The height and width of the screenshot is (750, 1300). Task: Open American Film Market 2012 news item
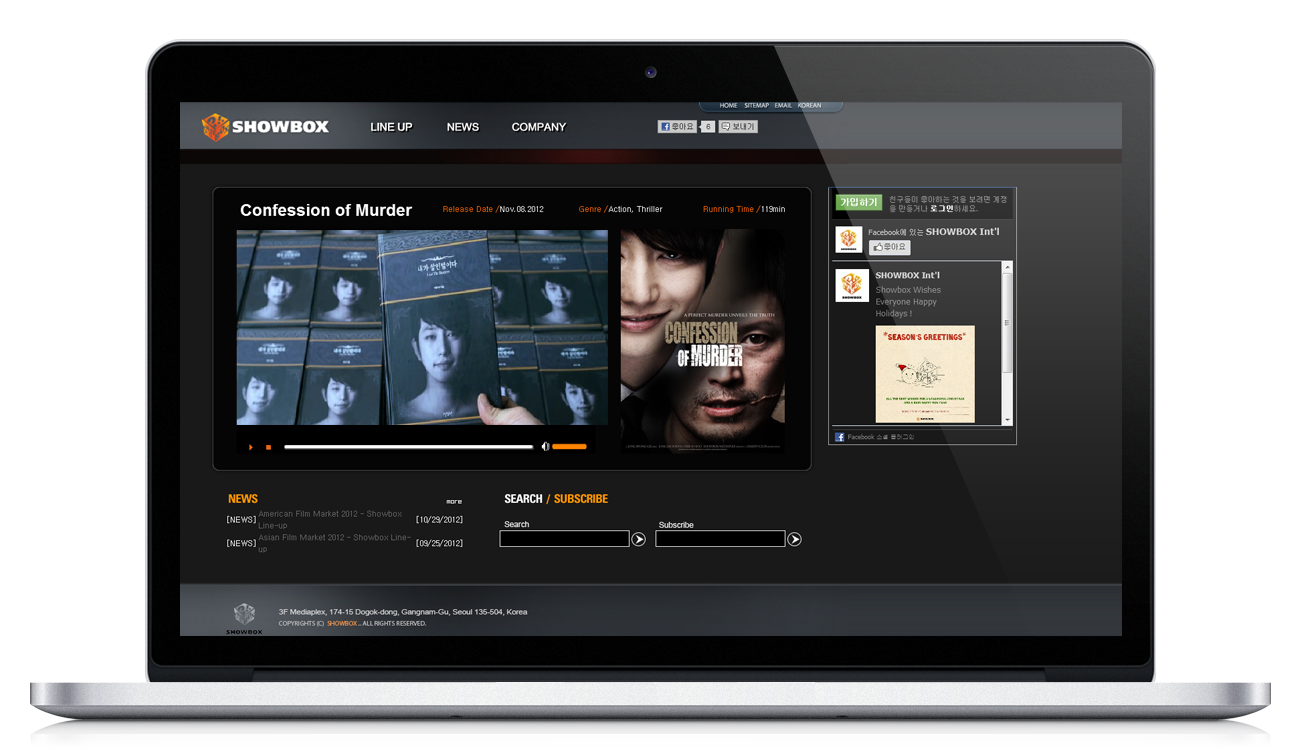point(330,519)
